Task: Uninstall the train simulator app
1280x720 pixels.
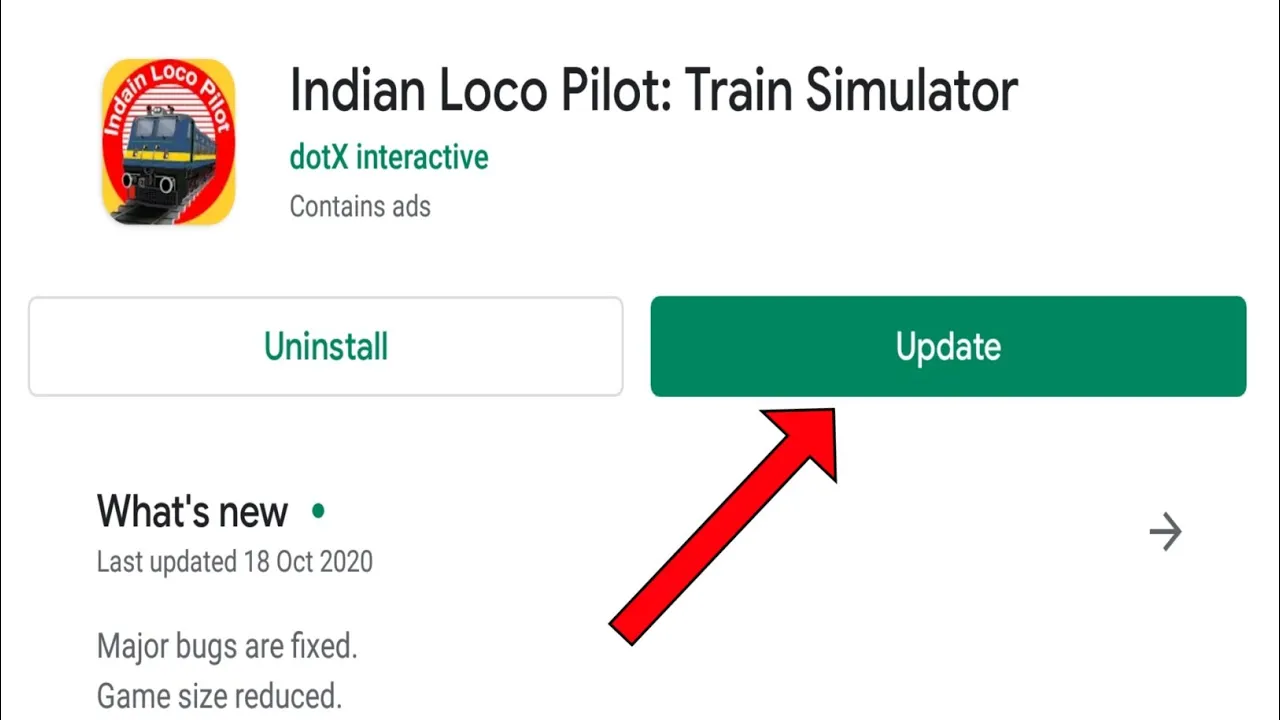Action: point(326,346)
